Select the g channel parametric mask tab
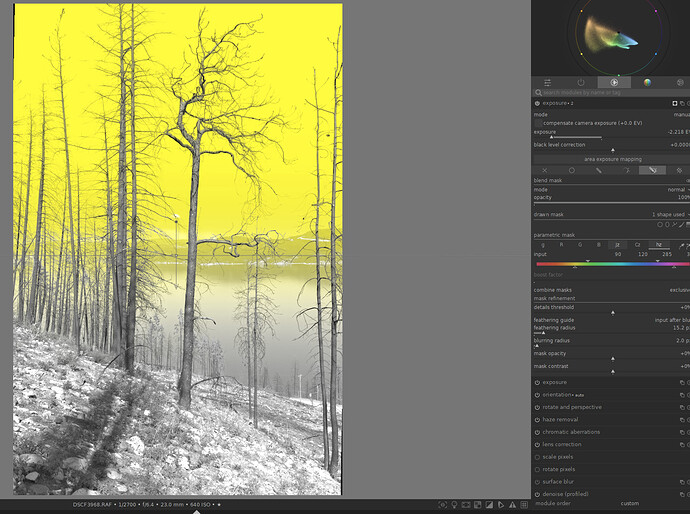Viewport: 690px width, 514px height. (543, 245)
